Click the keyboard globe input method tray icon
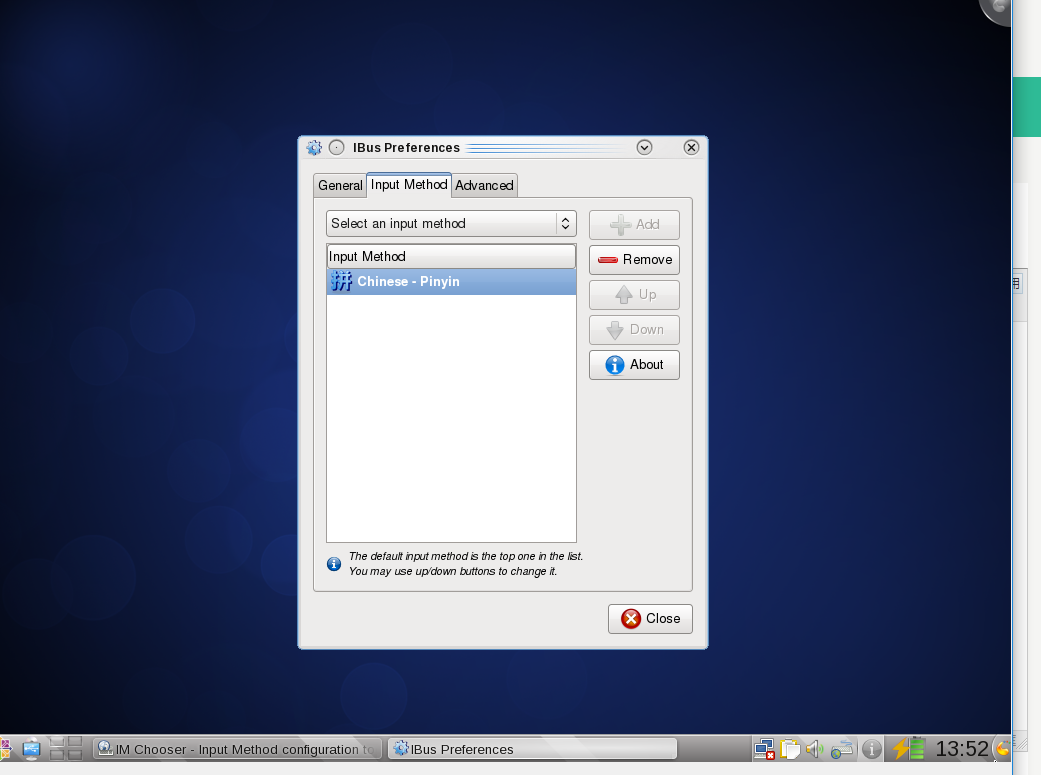This screenshot has width=1041, height=775. (842, 749)
